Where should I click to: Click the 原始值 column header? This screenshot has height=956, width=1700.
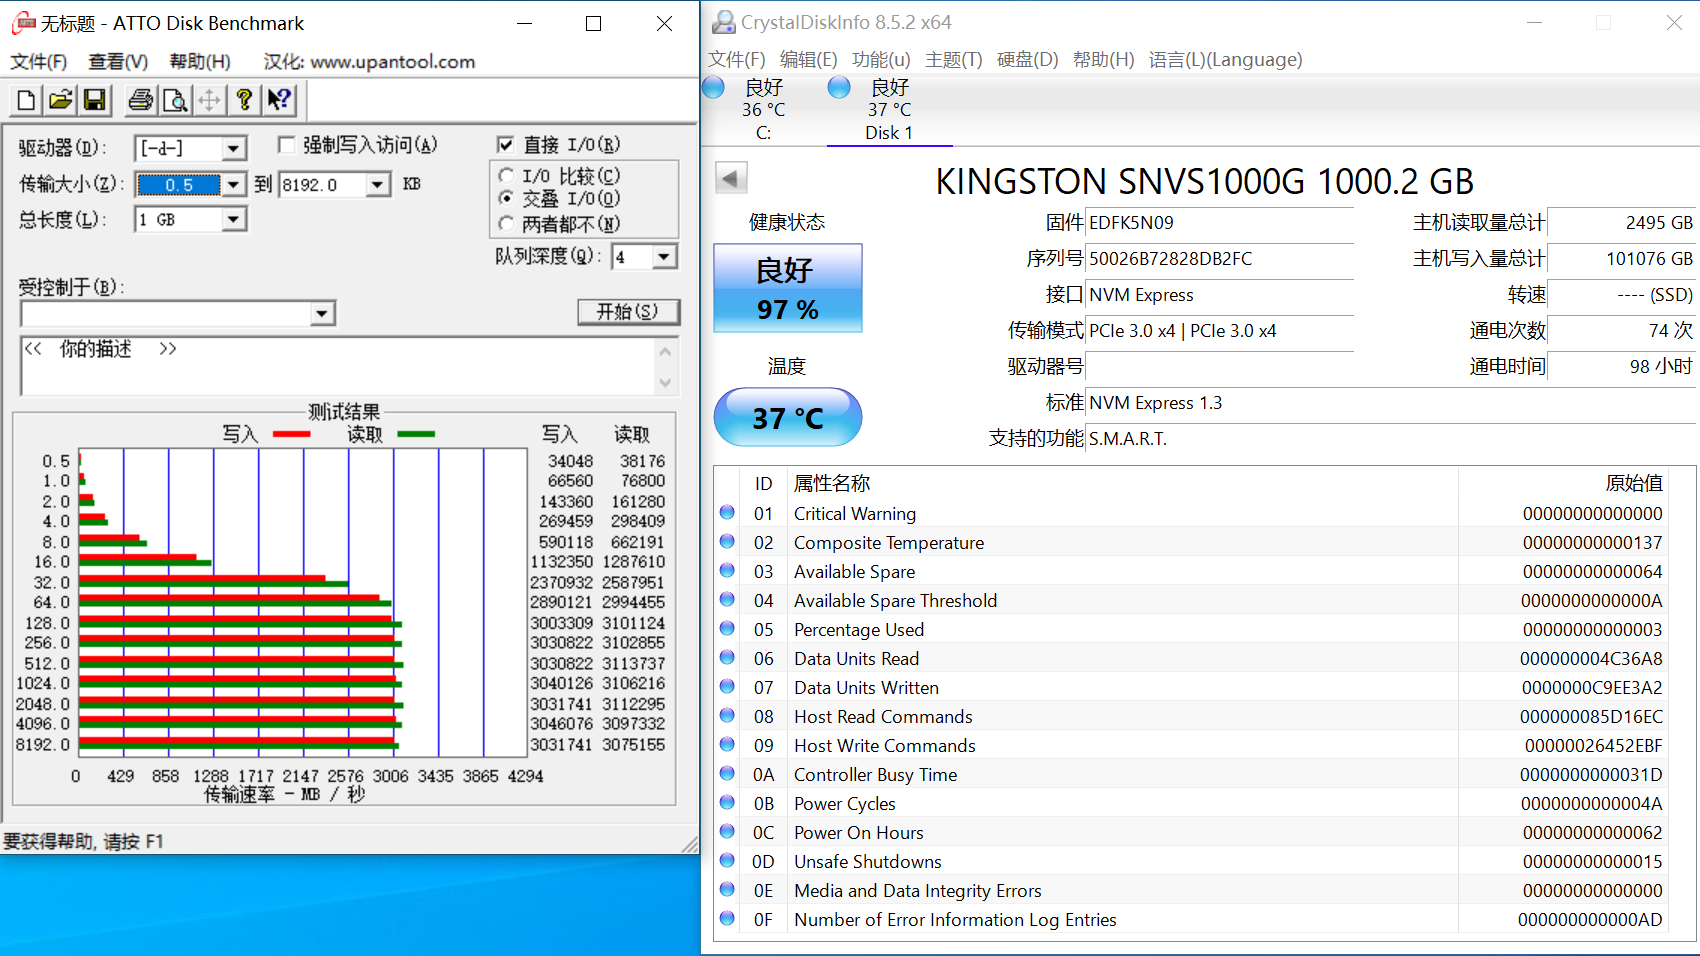1634,484
